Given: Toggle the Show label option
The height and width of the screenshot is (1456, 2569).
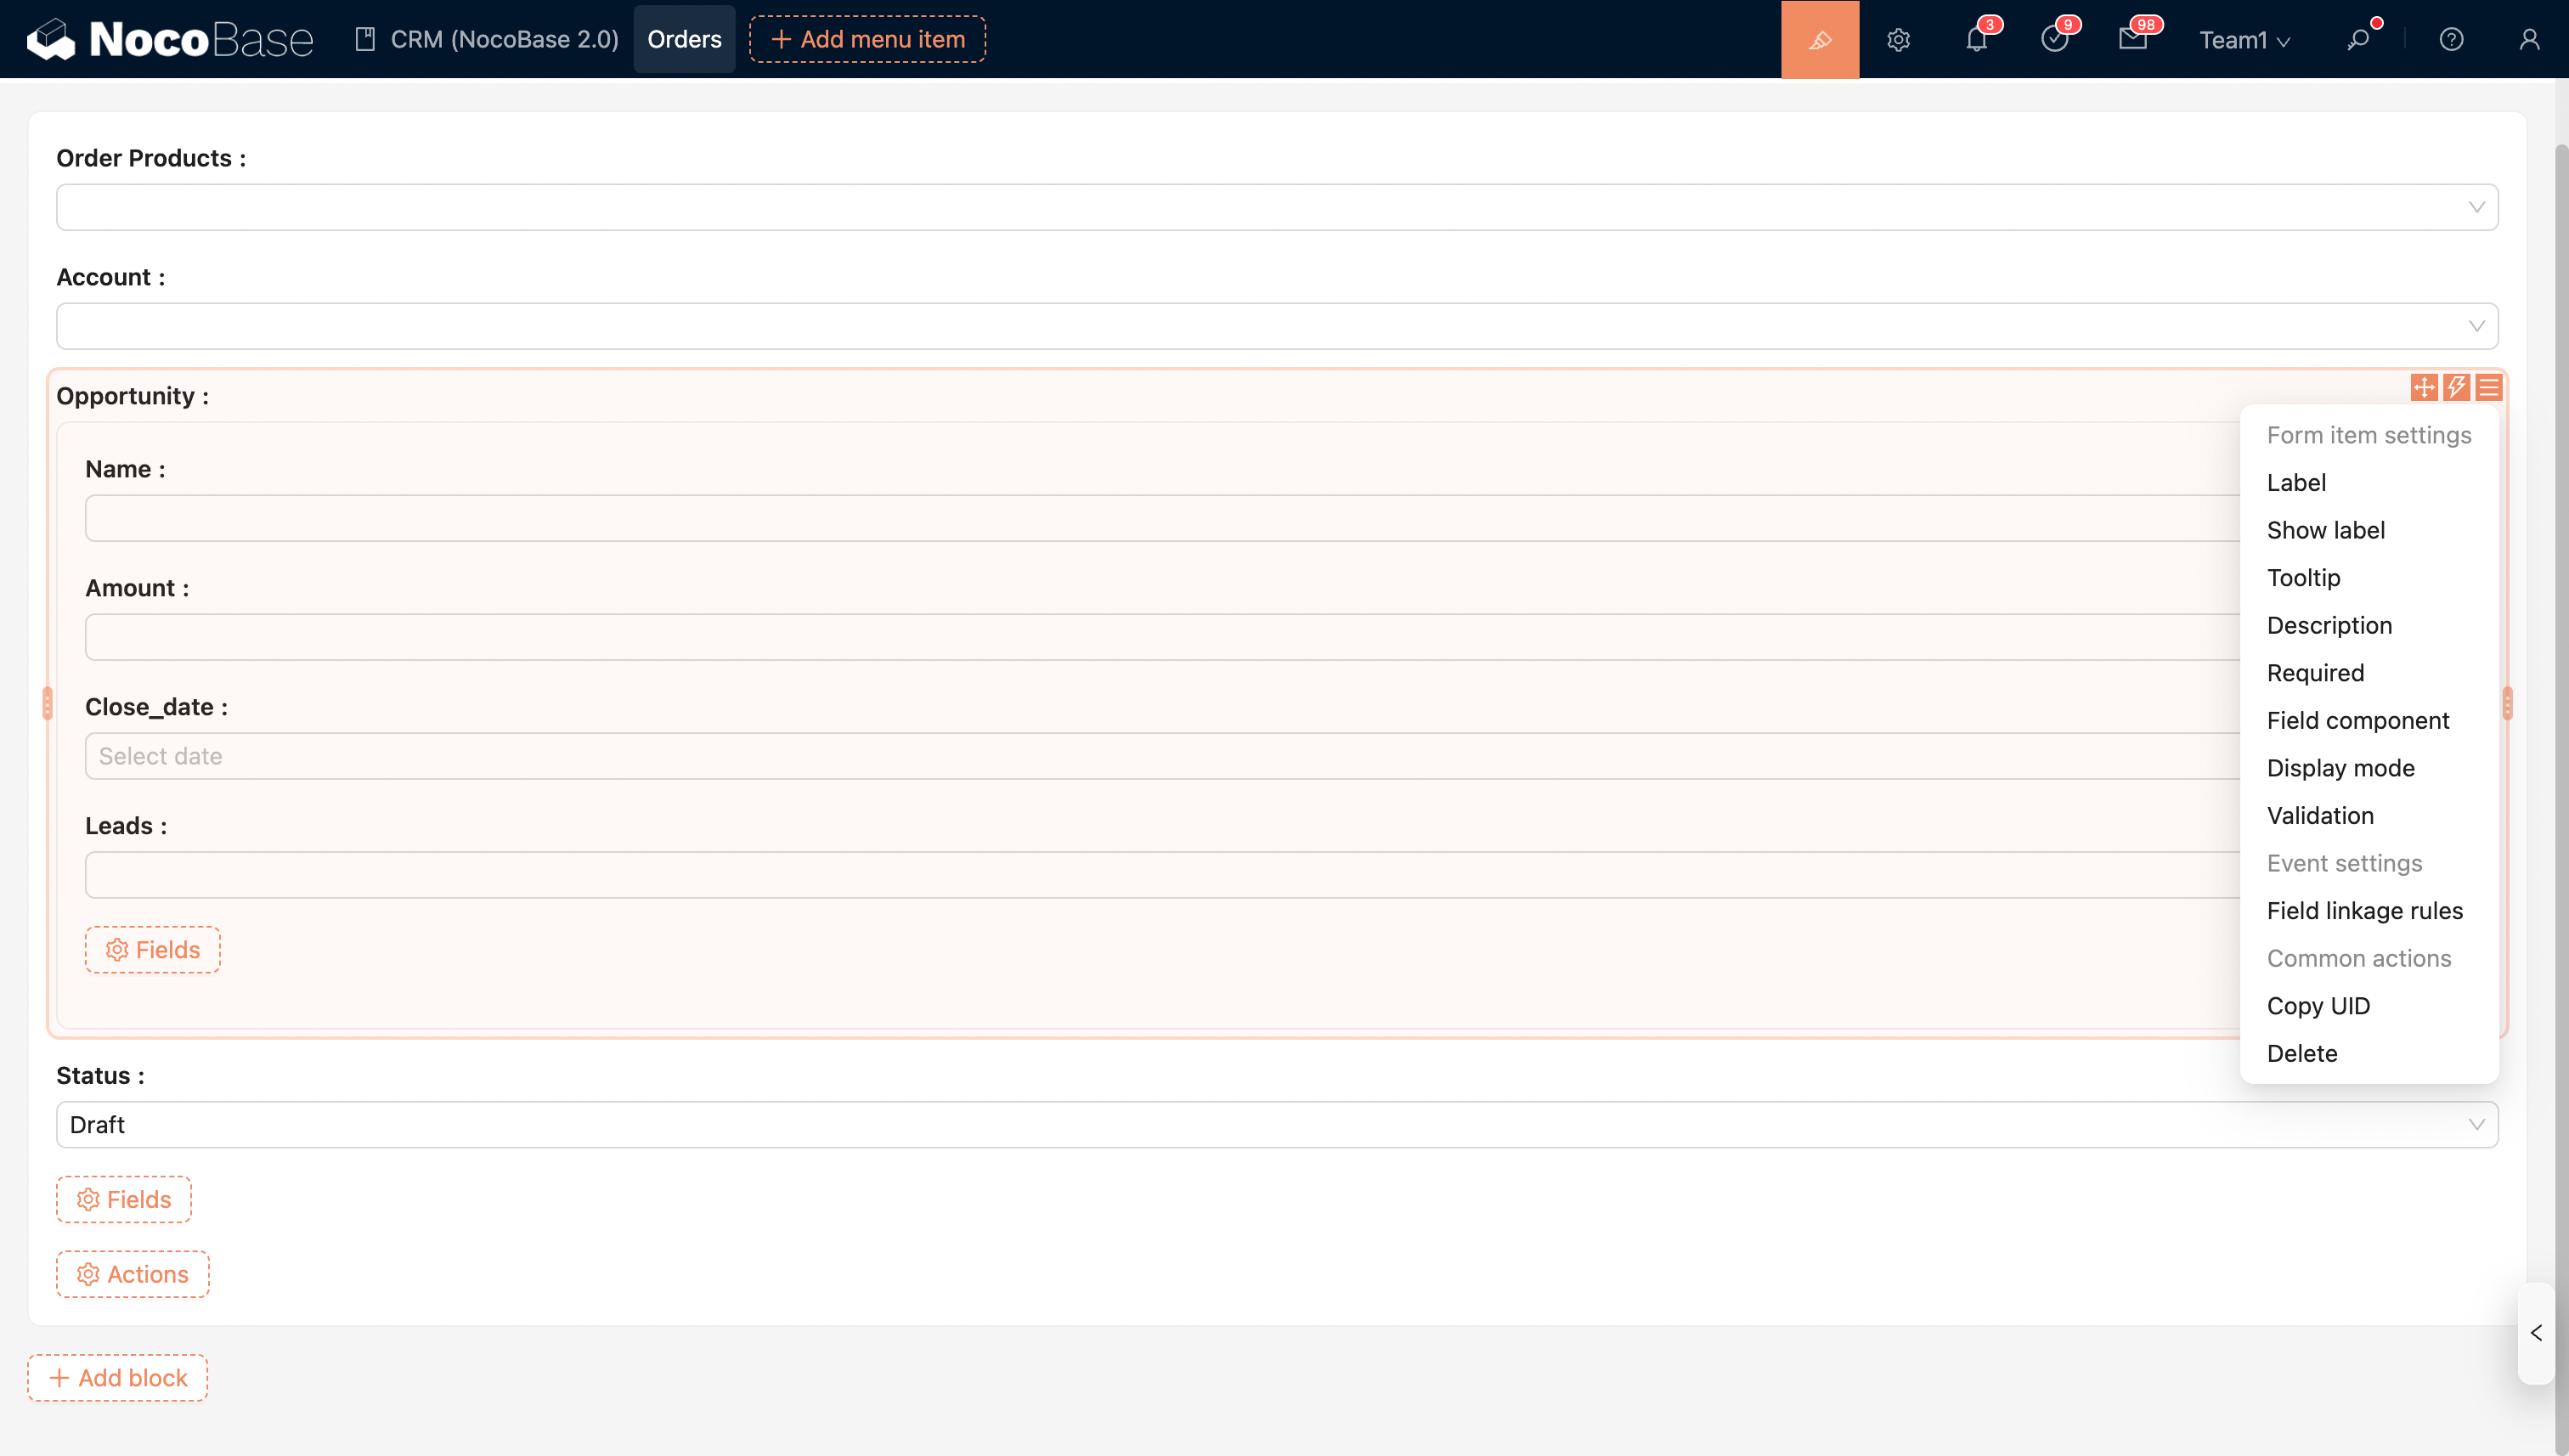Looking at the screenshot, I should (2325, 530).
